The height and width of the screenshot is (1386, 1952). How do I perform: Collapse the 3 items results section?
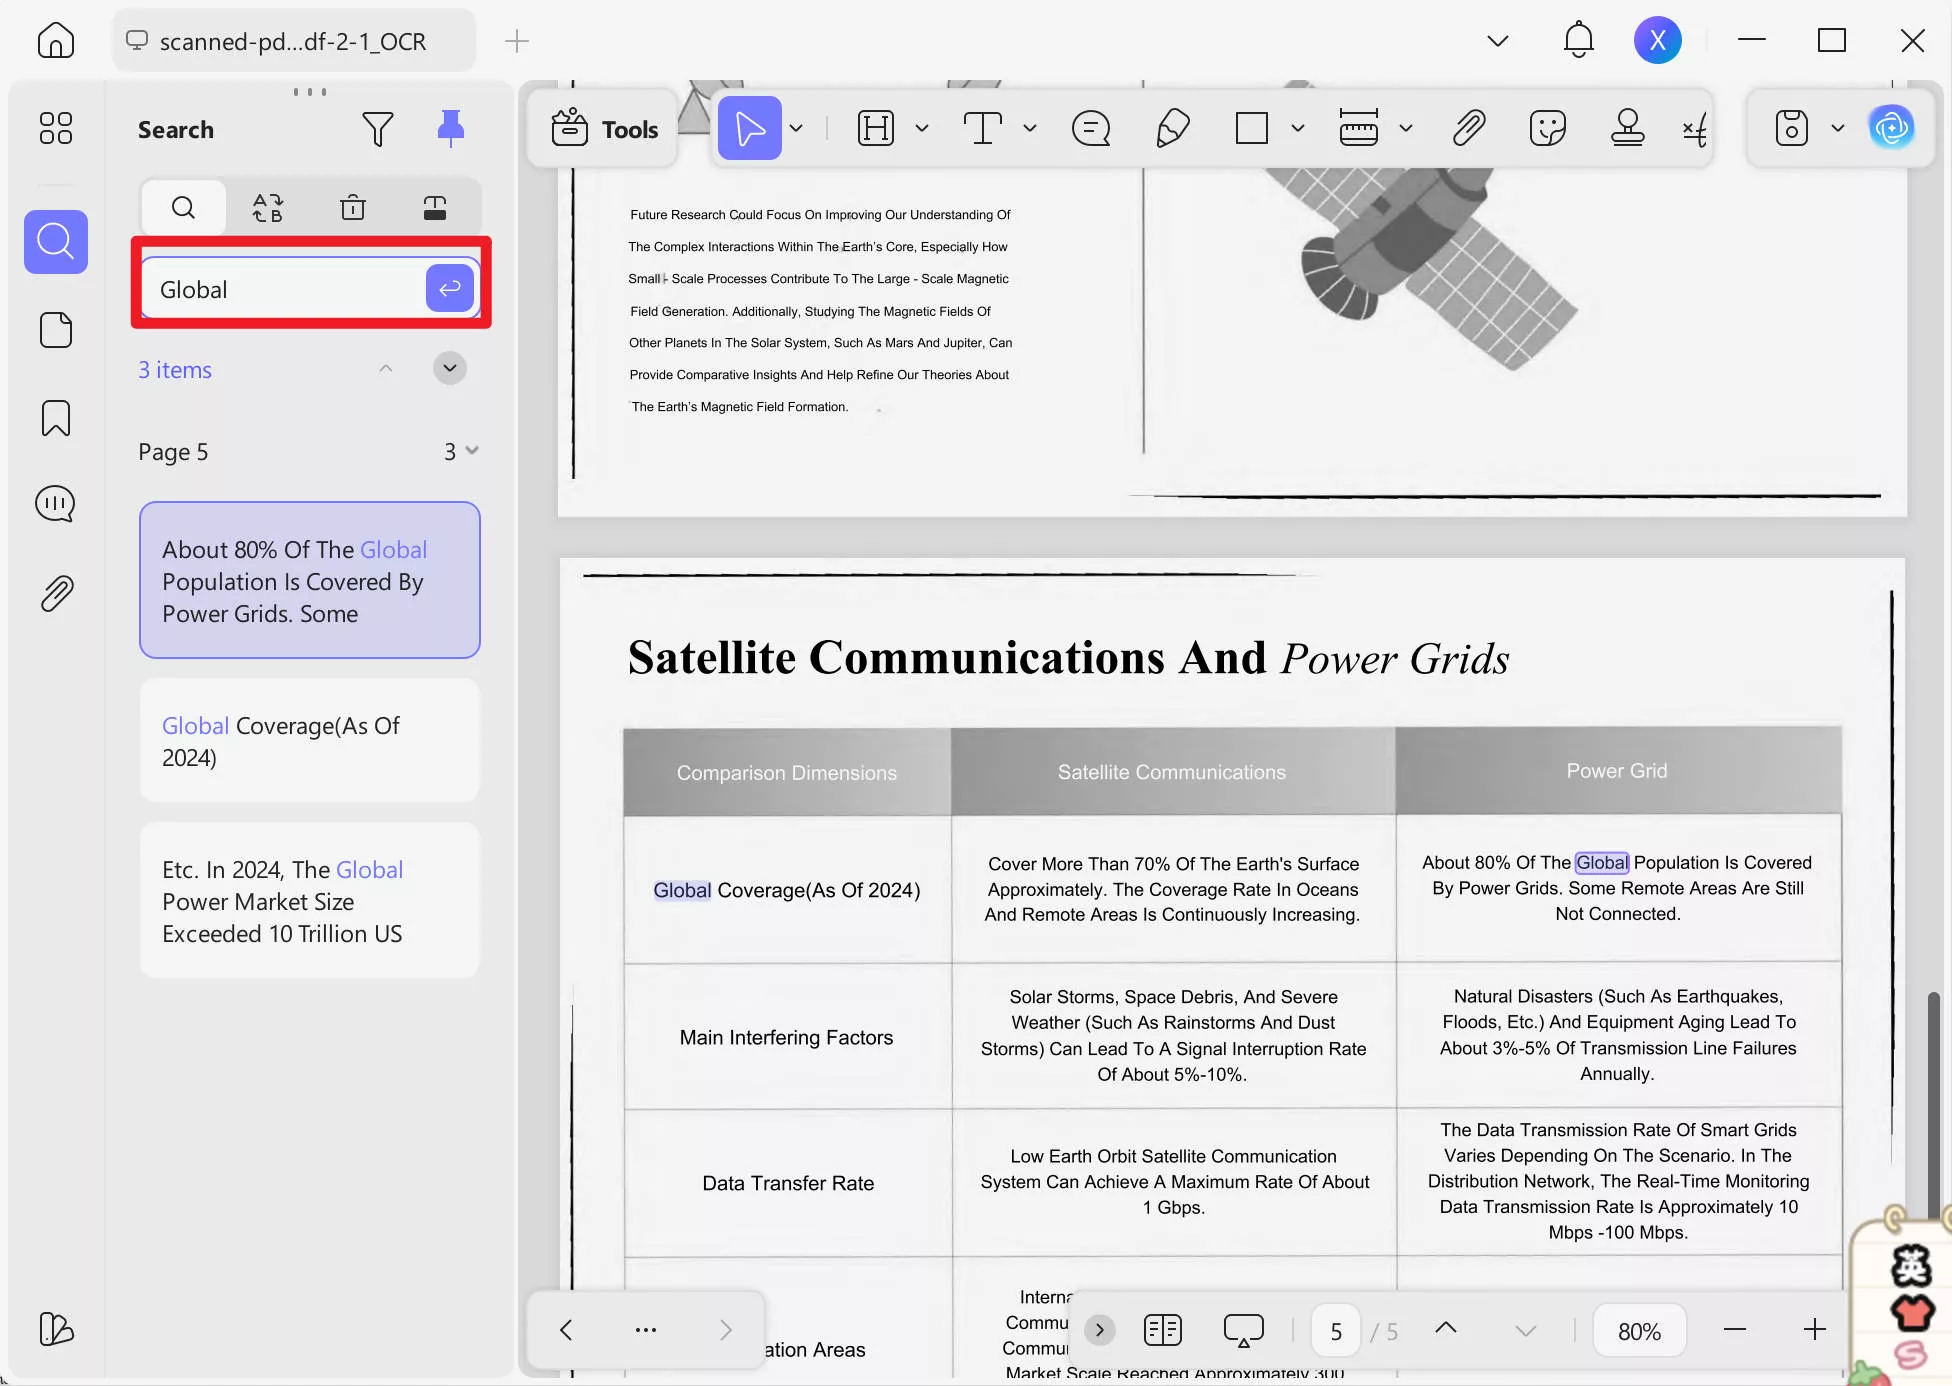(386, 368)
